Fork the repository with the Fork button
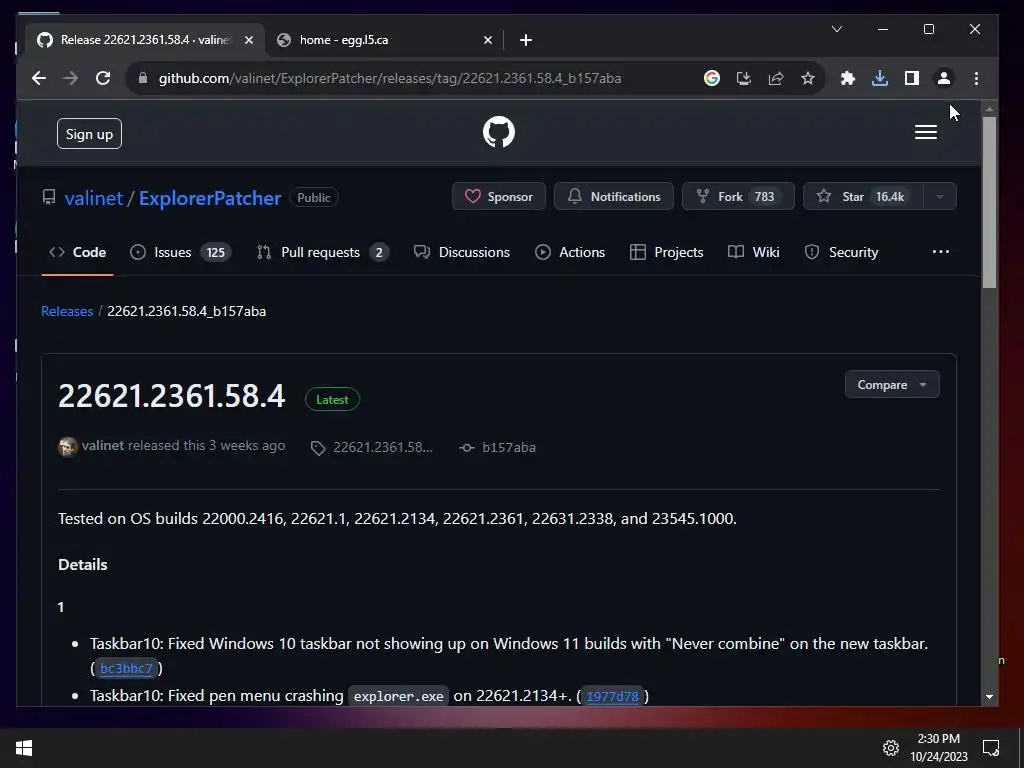The height and width of the screenshot is (768, 1024). [738, 197]
